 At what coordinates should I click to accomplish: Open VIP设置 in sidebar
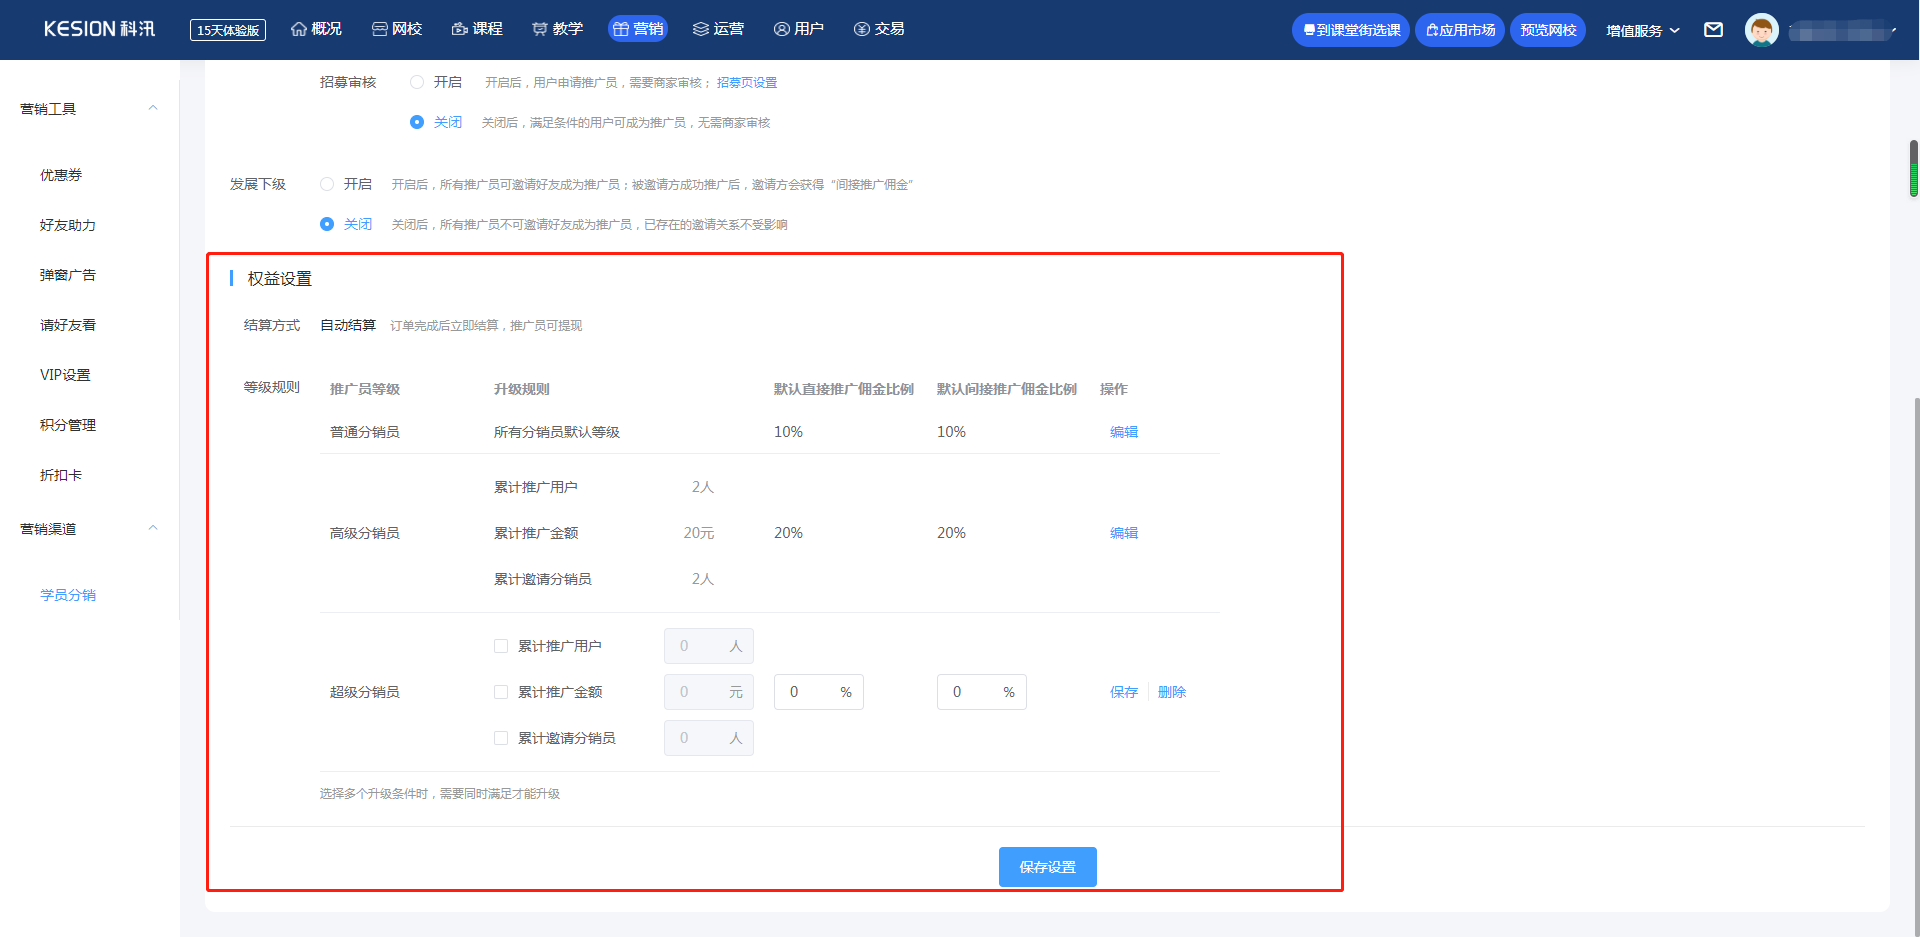[x=65, y=375]
